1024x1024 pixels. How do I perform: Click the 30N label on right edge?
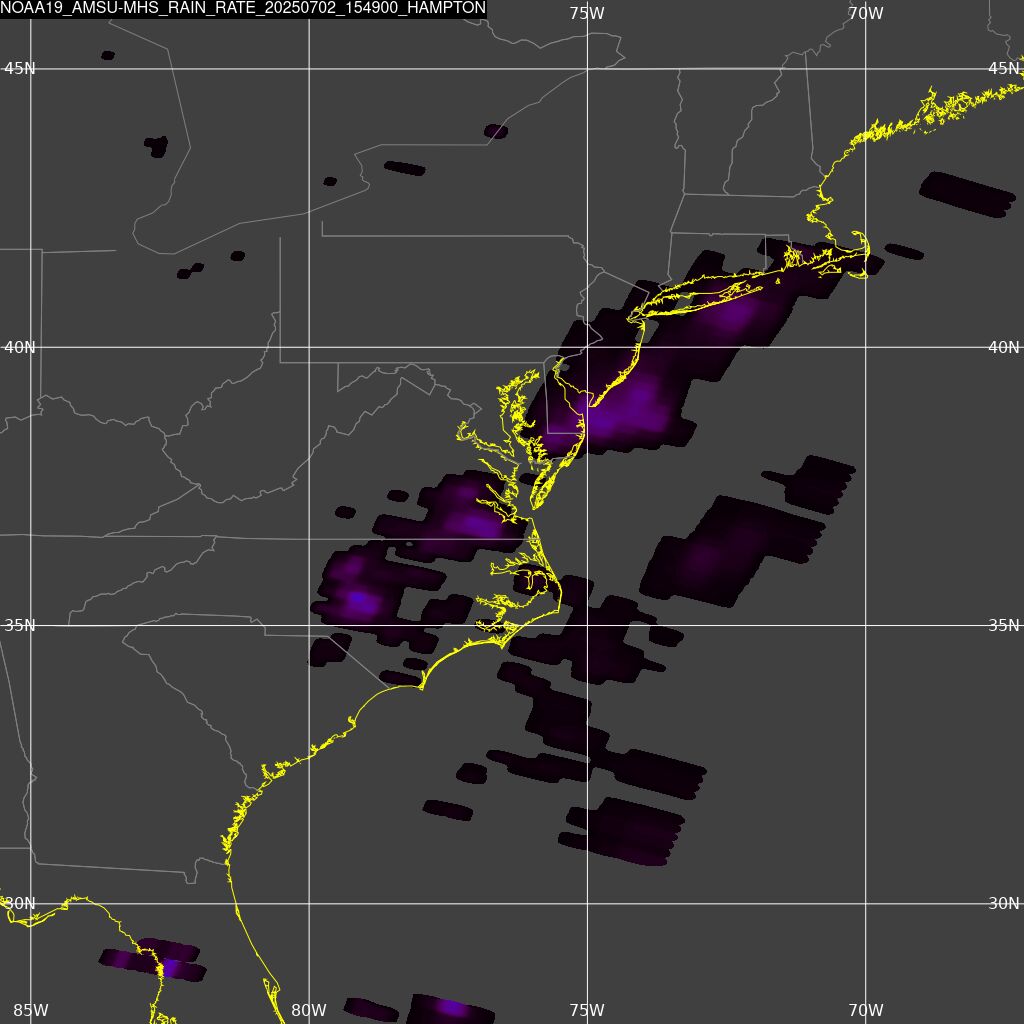pyautogui.click(x=1004, y=904)
